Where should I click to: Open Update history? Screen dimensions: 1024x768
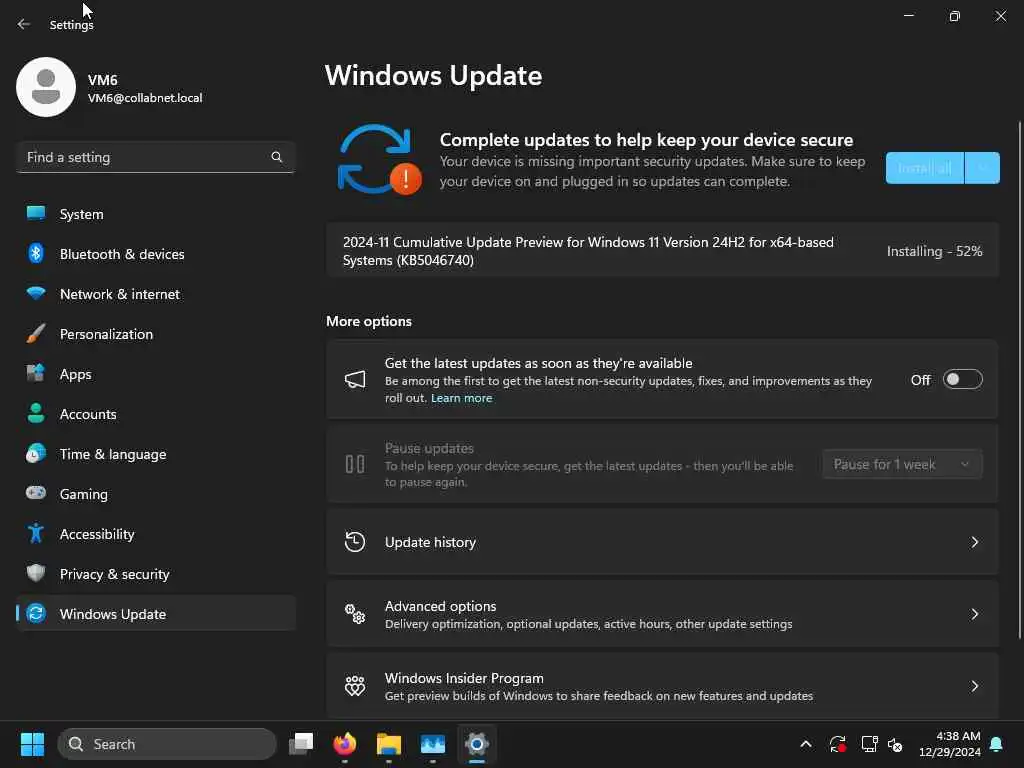point(662,542)
